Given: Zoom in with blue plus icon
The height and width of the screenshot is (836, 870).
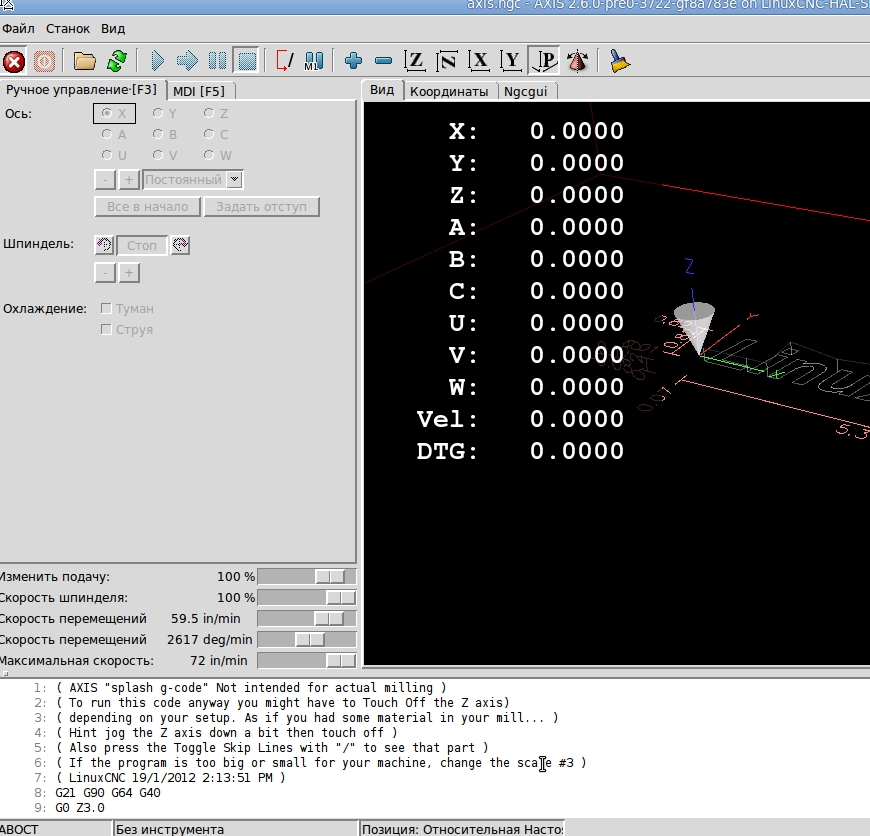Looking at the screenshot, I should pos(353,61).
